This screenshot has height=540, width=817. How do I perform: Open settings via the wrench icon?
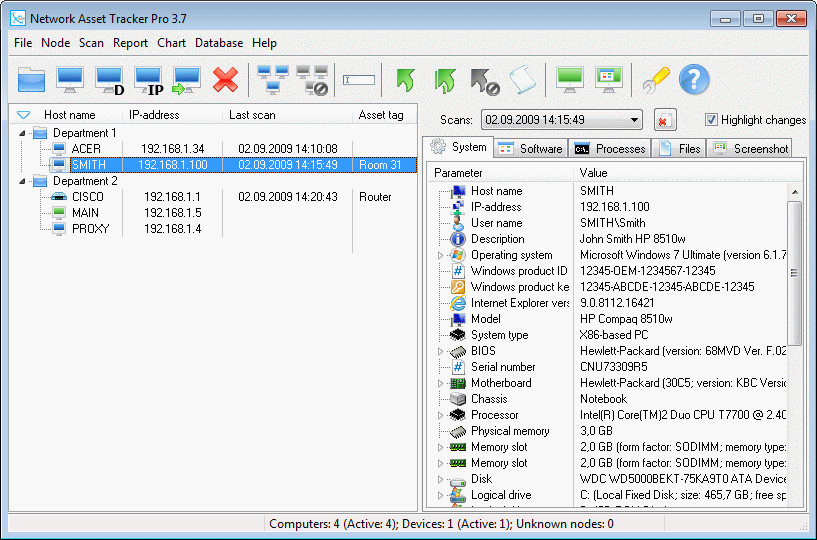click(x=655, y=80)
